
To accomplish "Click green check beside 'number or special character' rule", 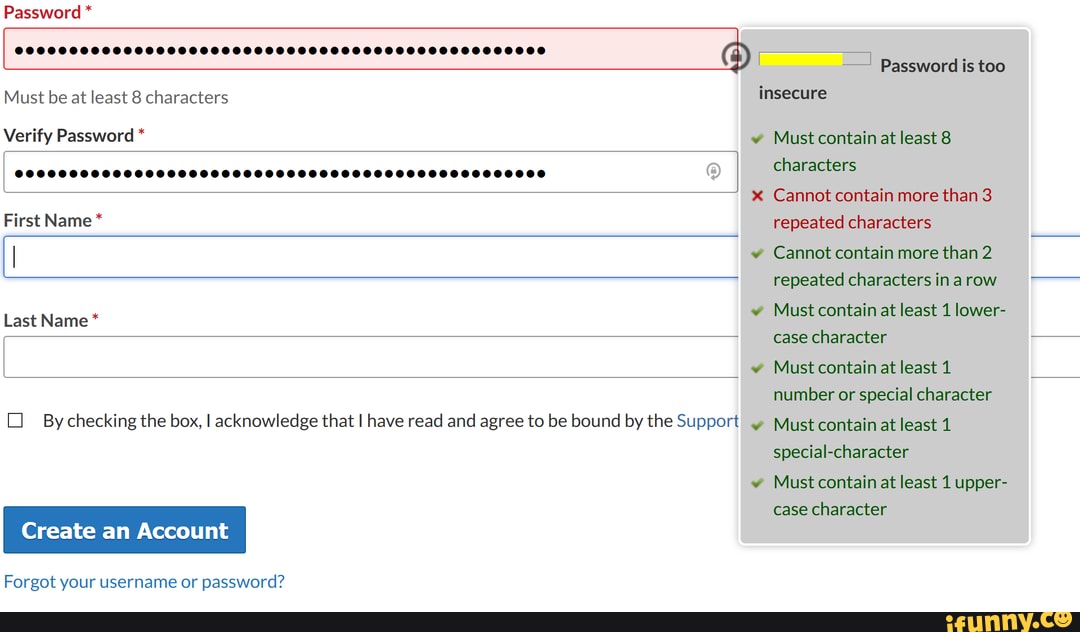I will pos(757,367).
